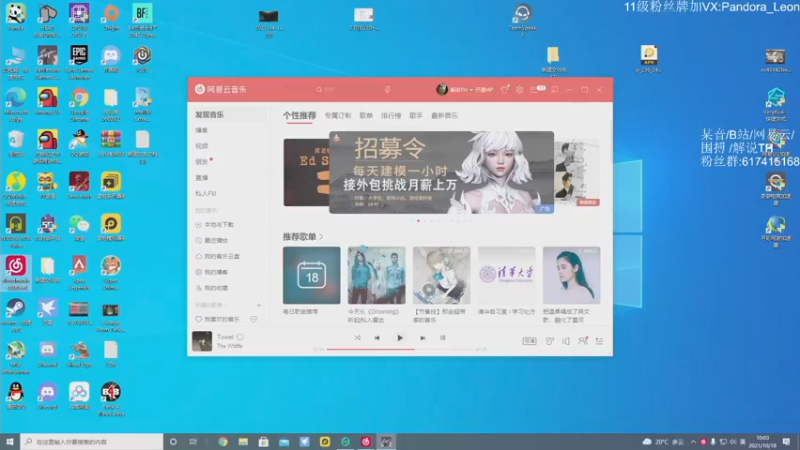The height and width of the screenshot is (450, 800).
Task: Skip to next track
Action: pos(422,338)
